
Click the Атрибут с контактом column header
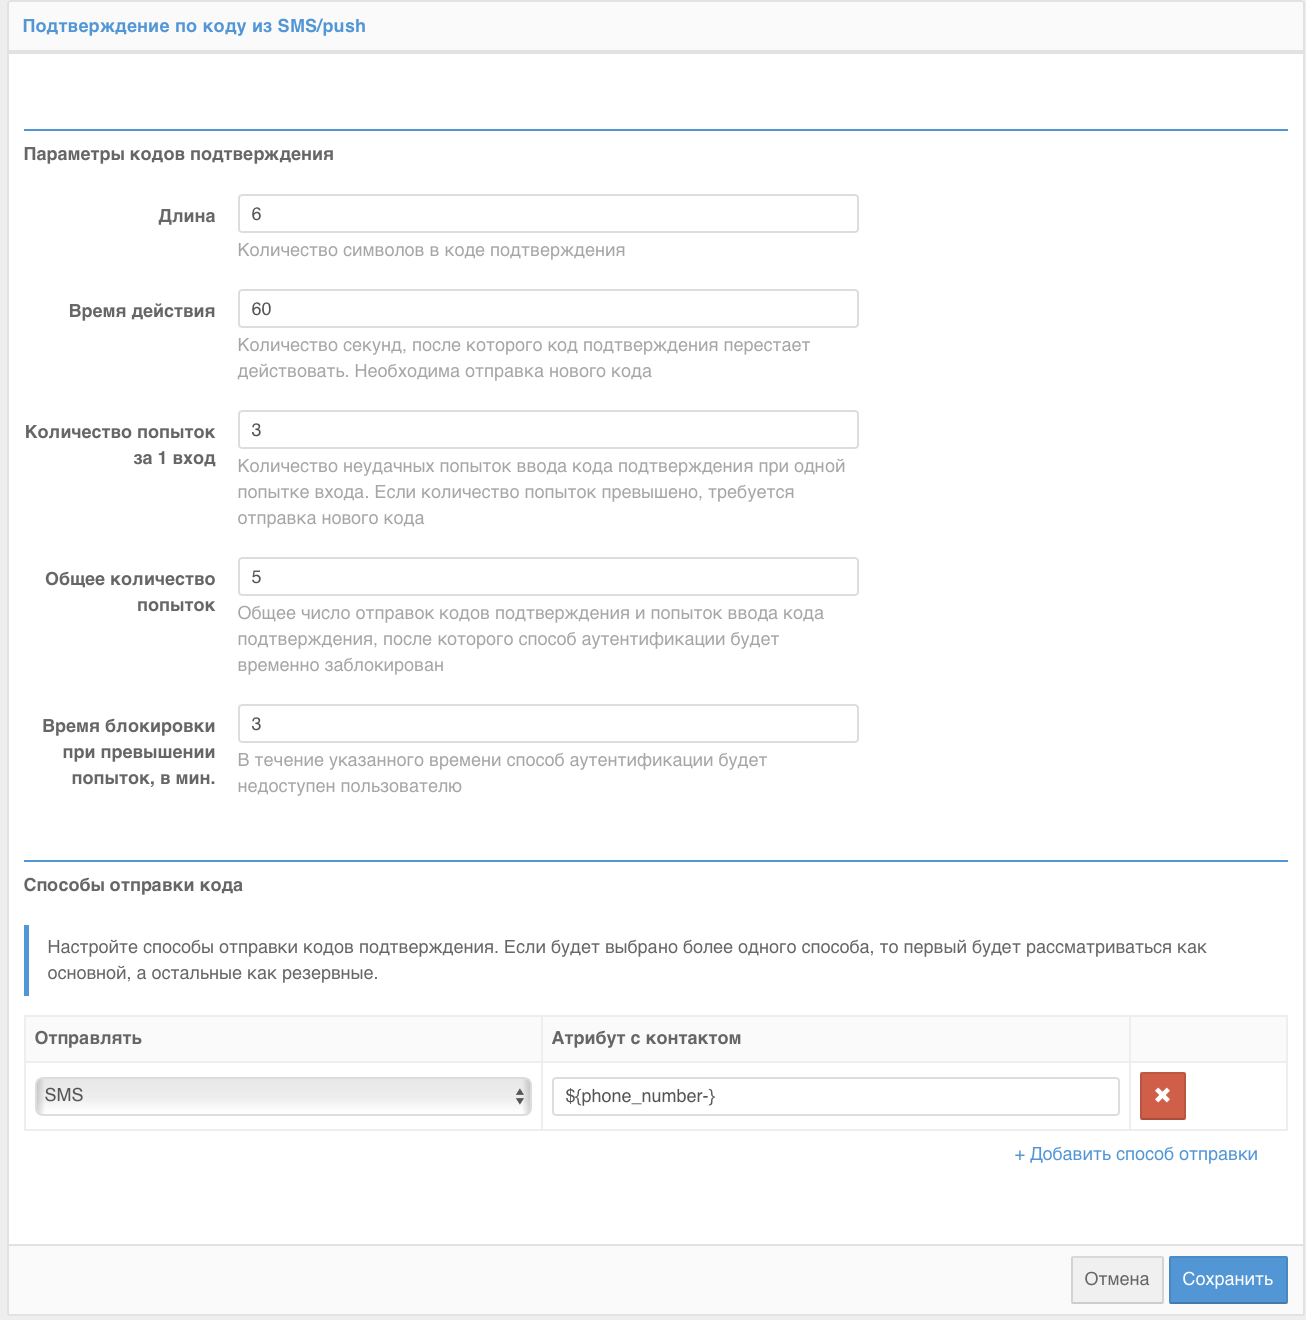(646, 1038)
